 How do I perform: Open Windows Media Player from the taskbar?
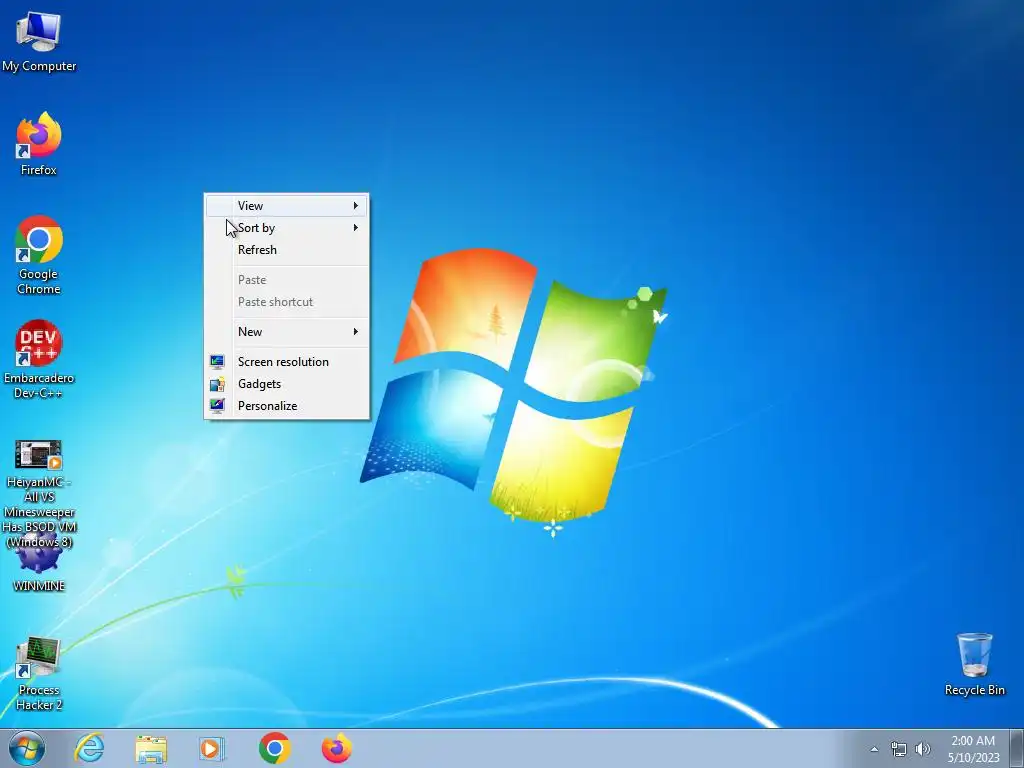click(211, 748)
